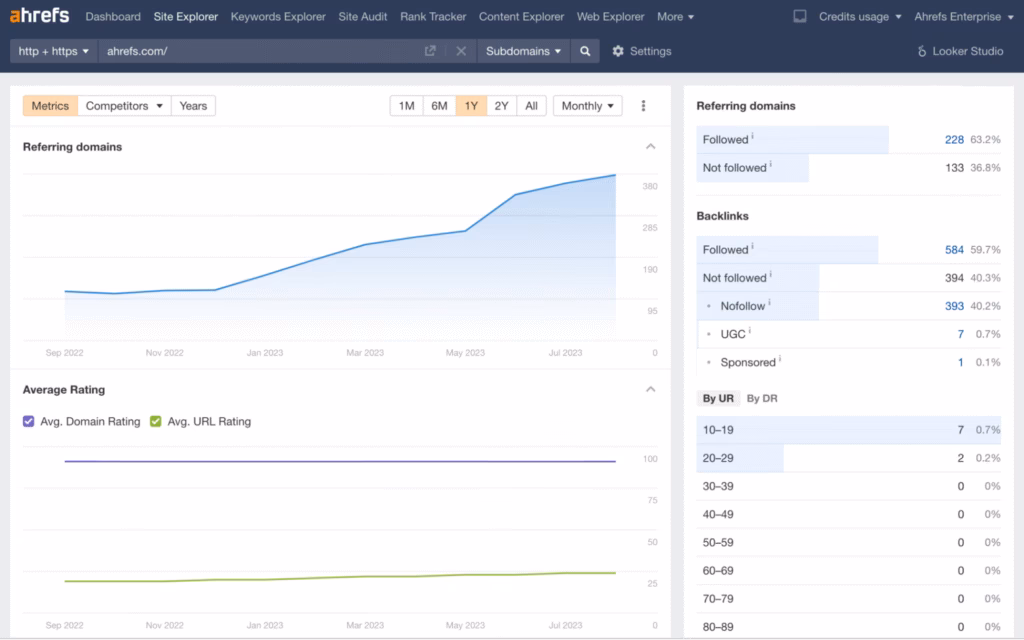This screenshot has height=640, width=1024.
Task: Clear the target URL with the X icon
Action: point(461,51)
